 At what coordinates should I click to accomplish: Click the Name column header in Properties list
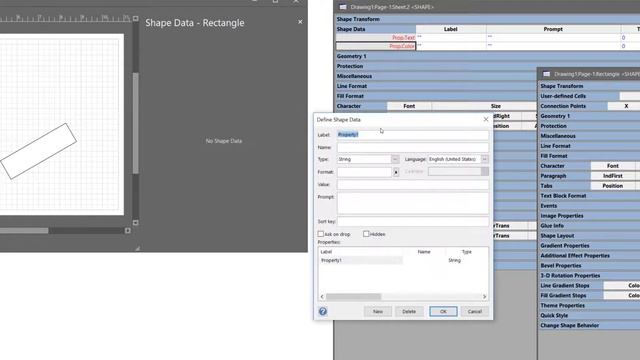[424, 252]
